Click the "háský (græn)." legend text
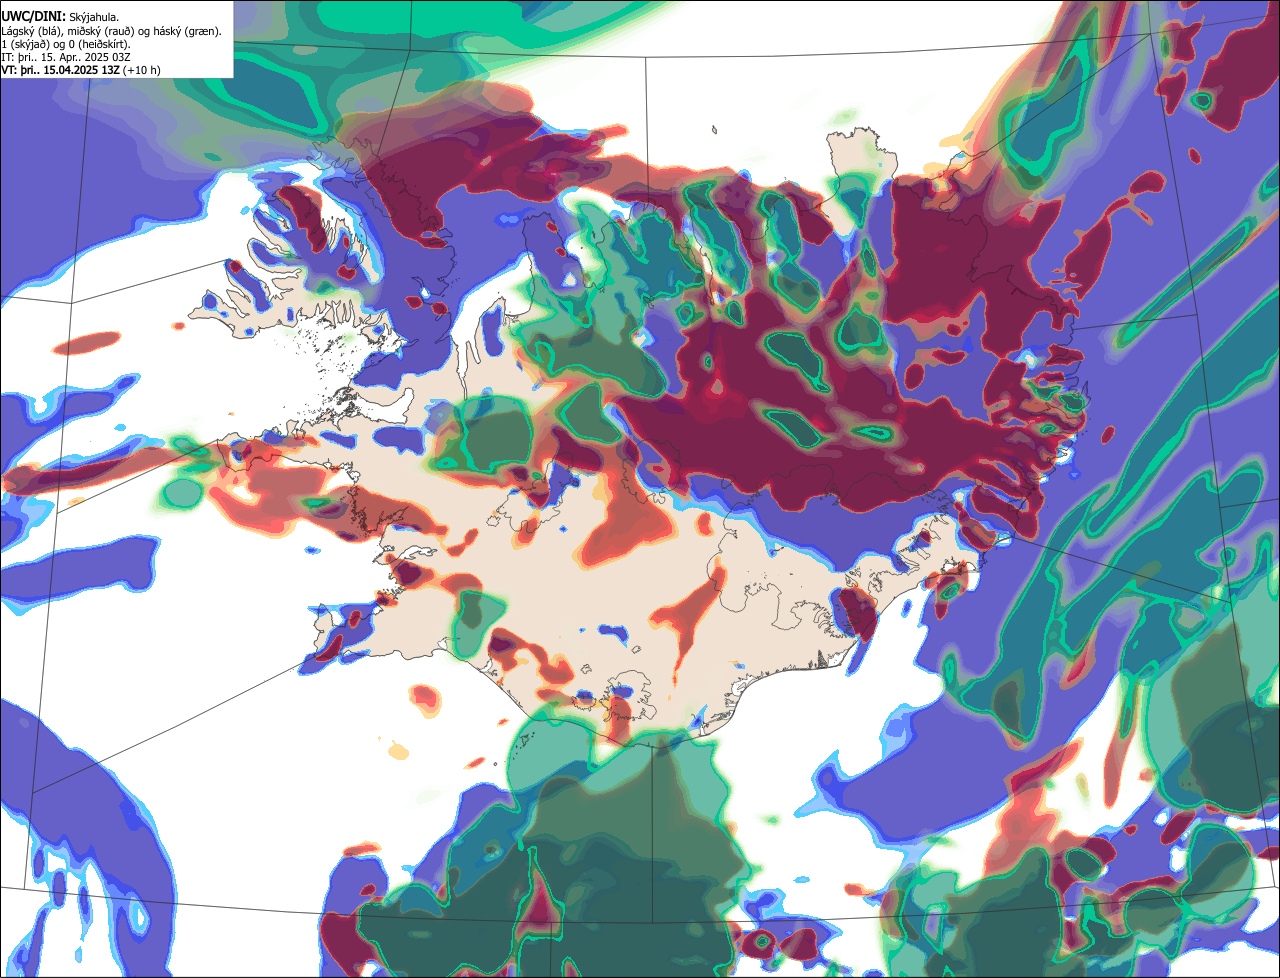The height and width of the screenshot is (978, 1280). [x=187, y=32]
